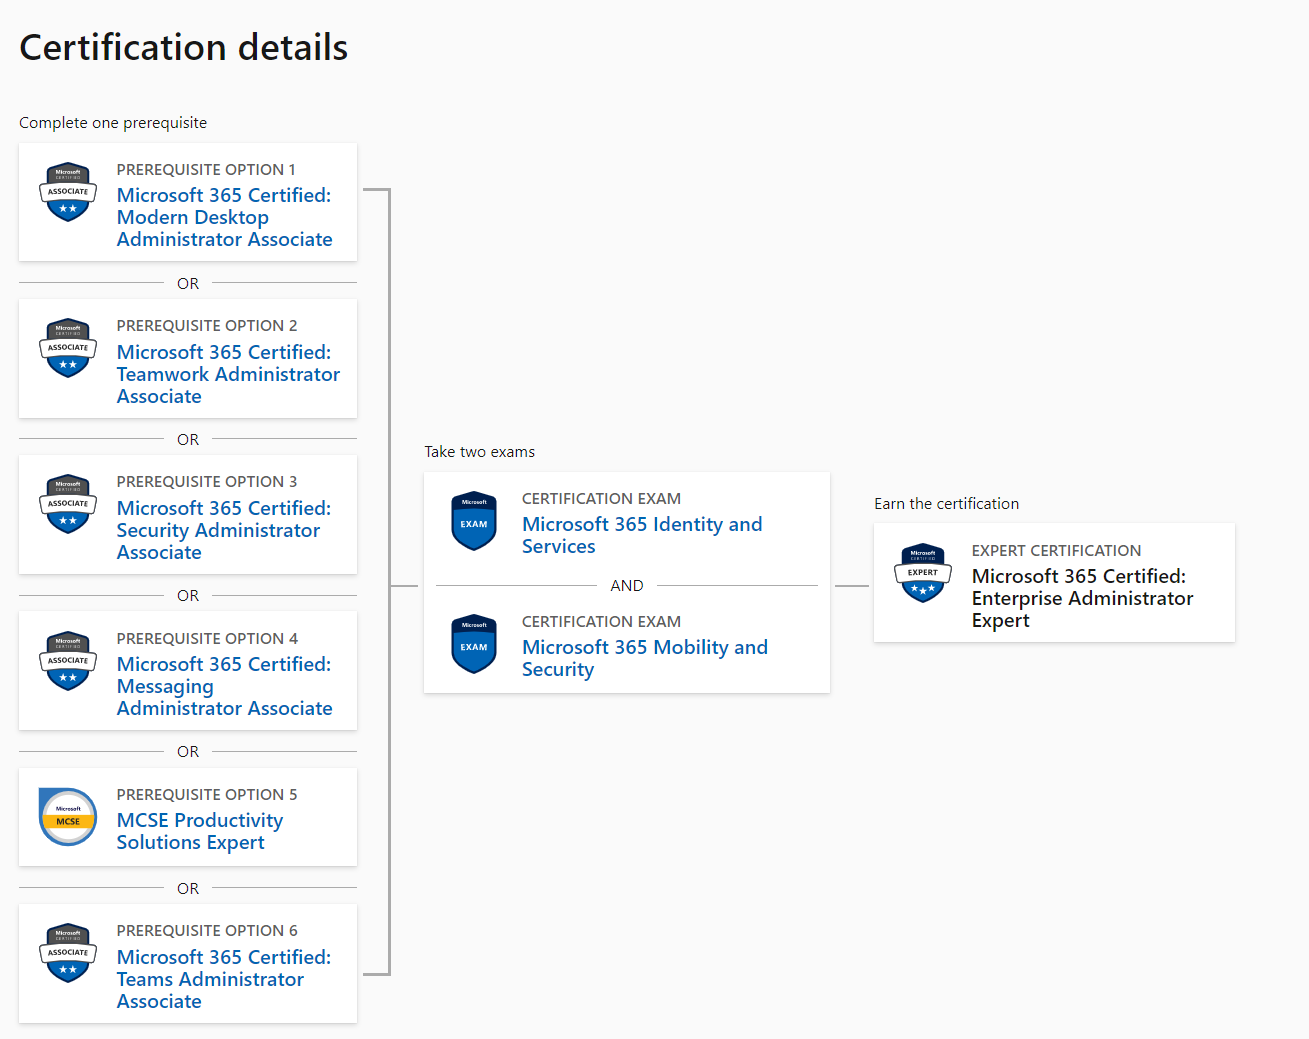Open Teams Administrator Associate link
This screenshot has width=1309, height=1039.
[224, 979]
